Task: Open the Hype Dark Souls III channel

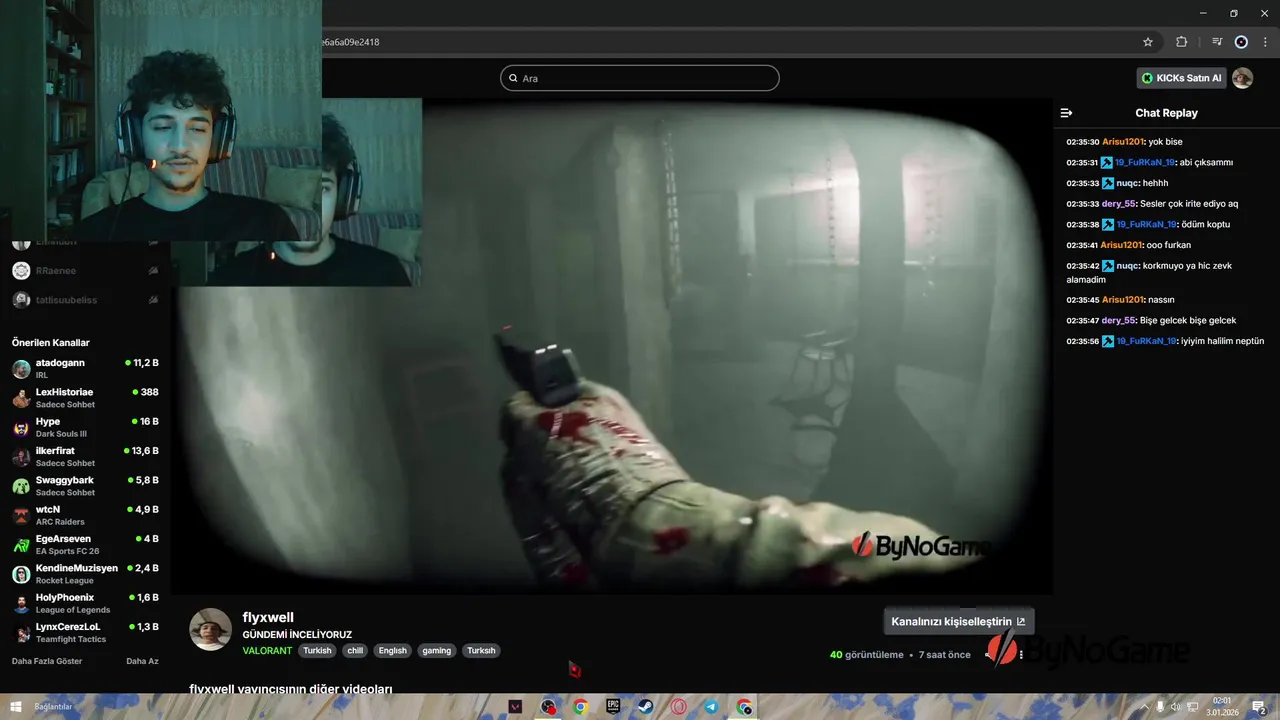Action: pos(85,427)
